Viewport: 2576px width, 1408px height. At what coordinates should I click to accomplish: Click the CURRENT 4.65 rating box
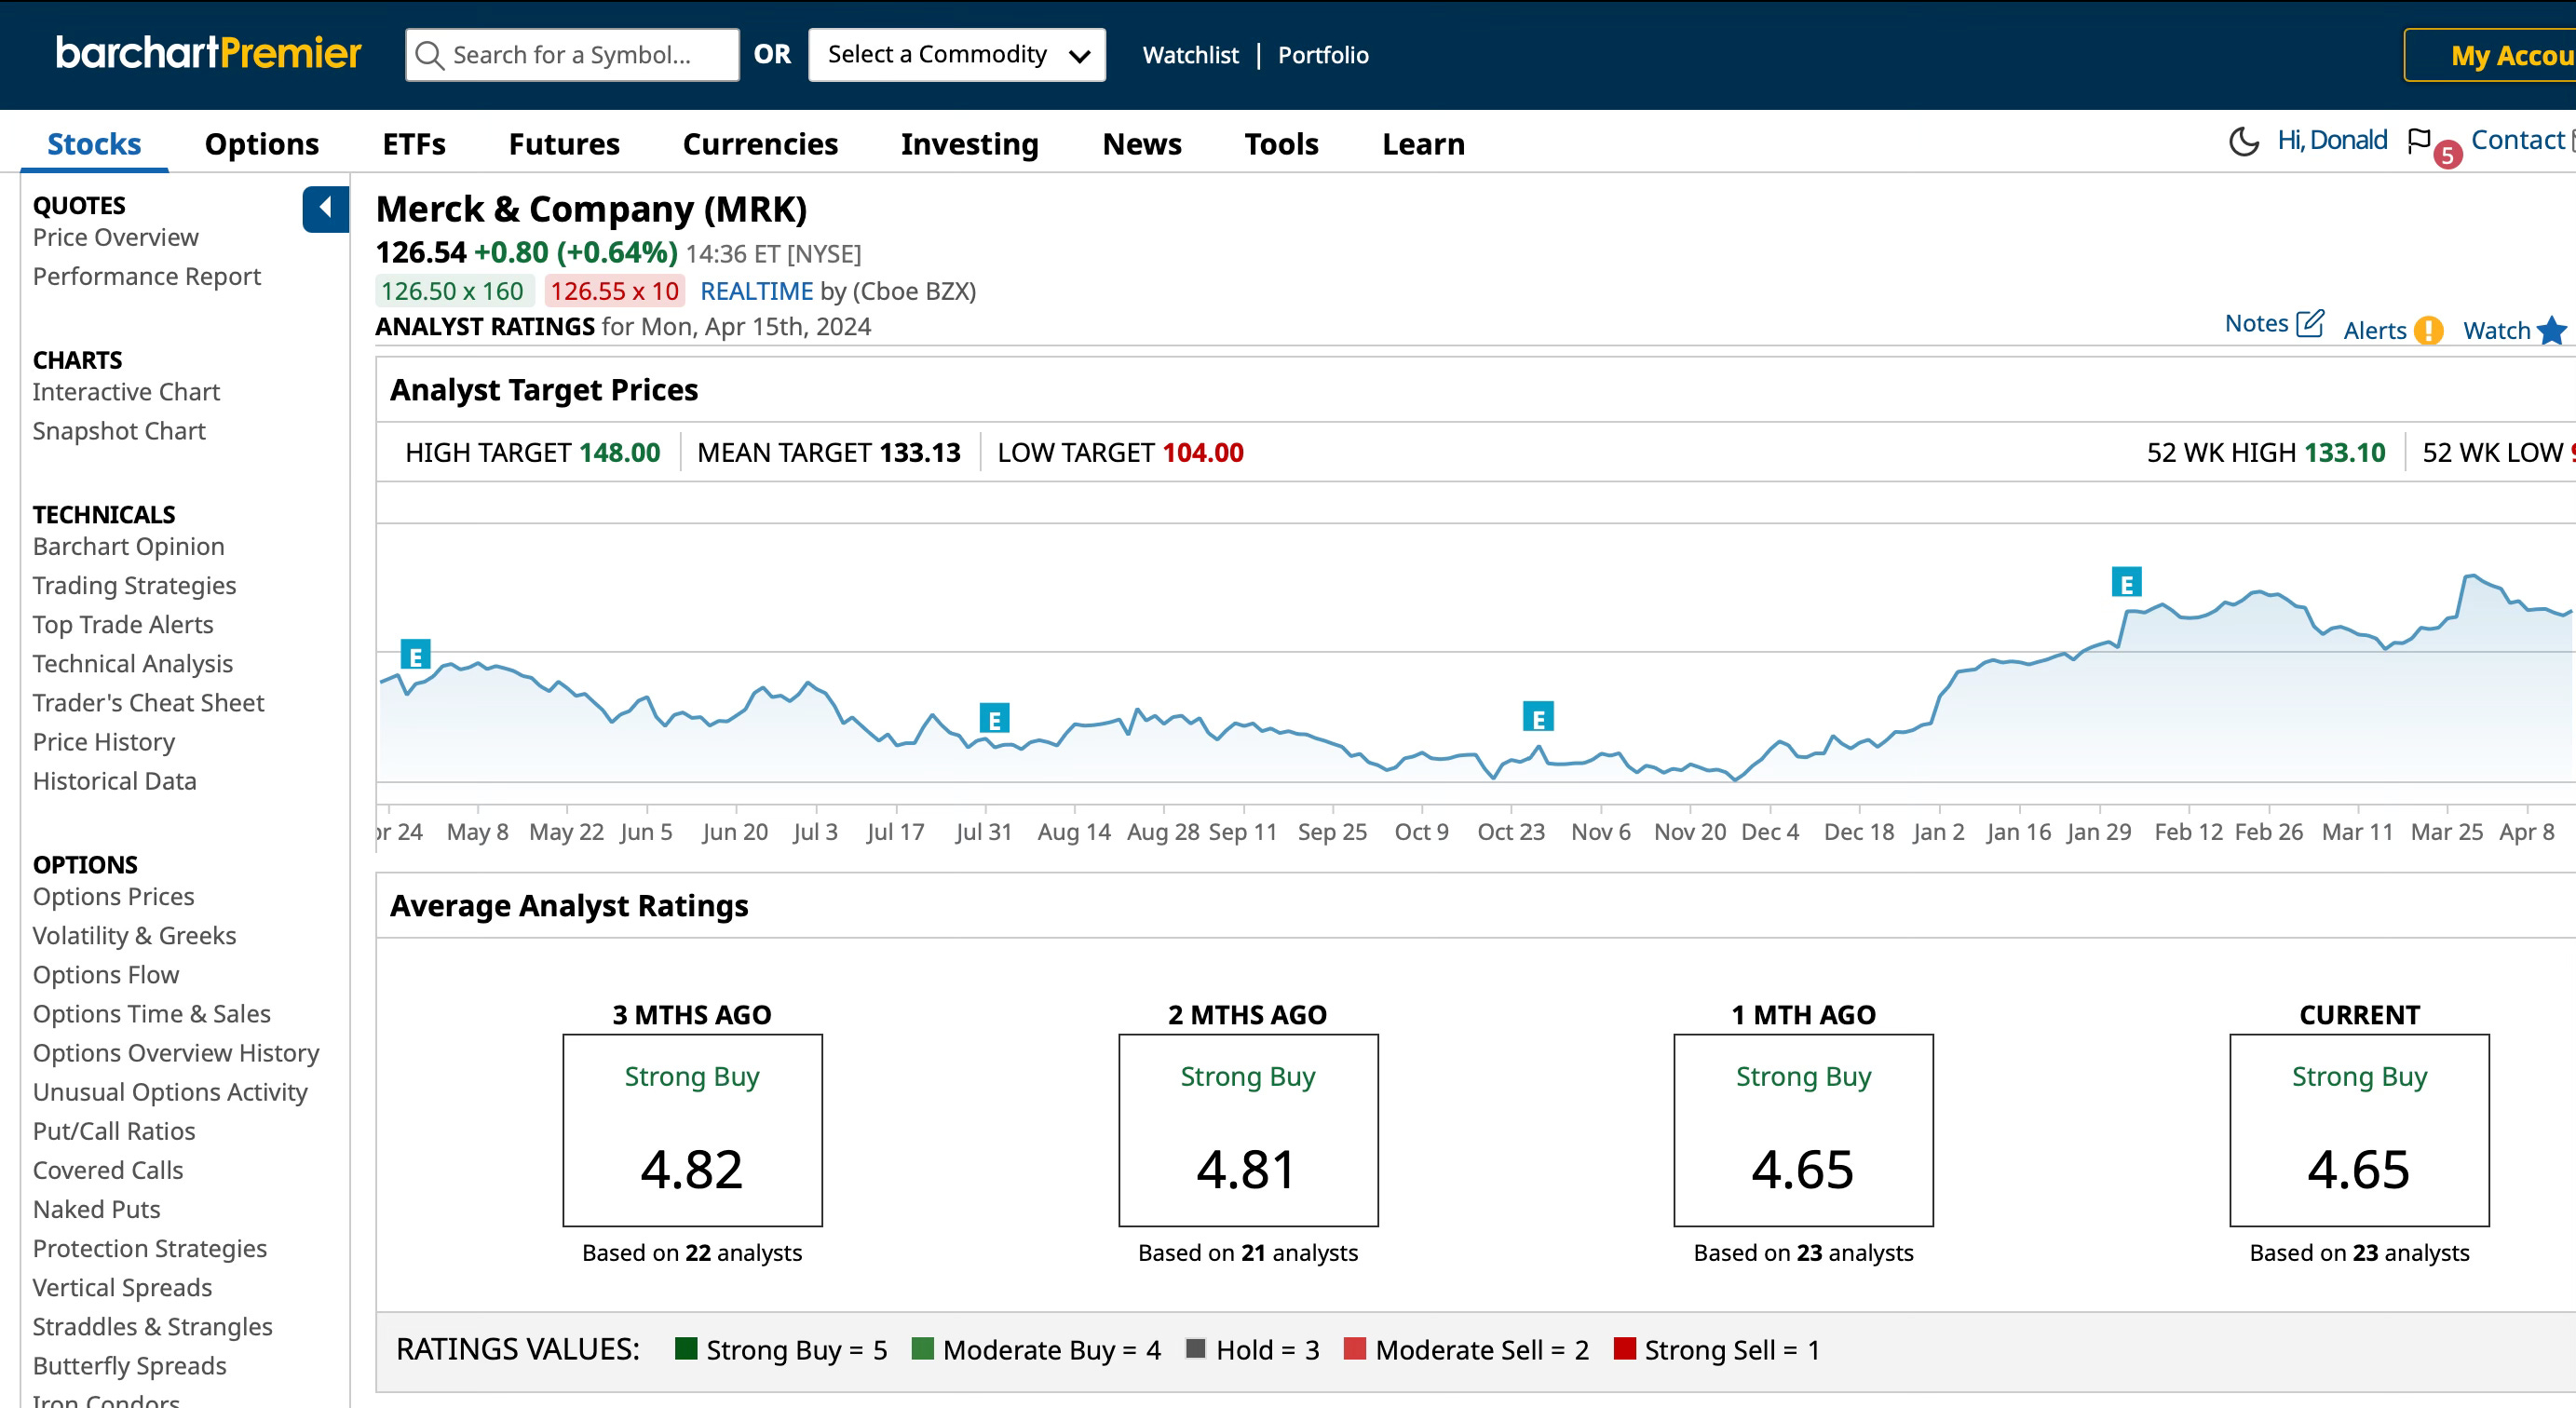tap(2359, 1130)
